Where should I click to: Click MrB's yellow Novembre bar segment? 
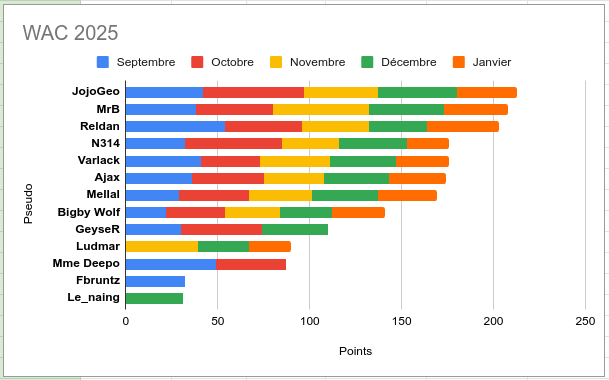click(x=321, y=110)
